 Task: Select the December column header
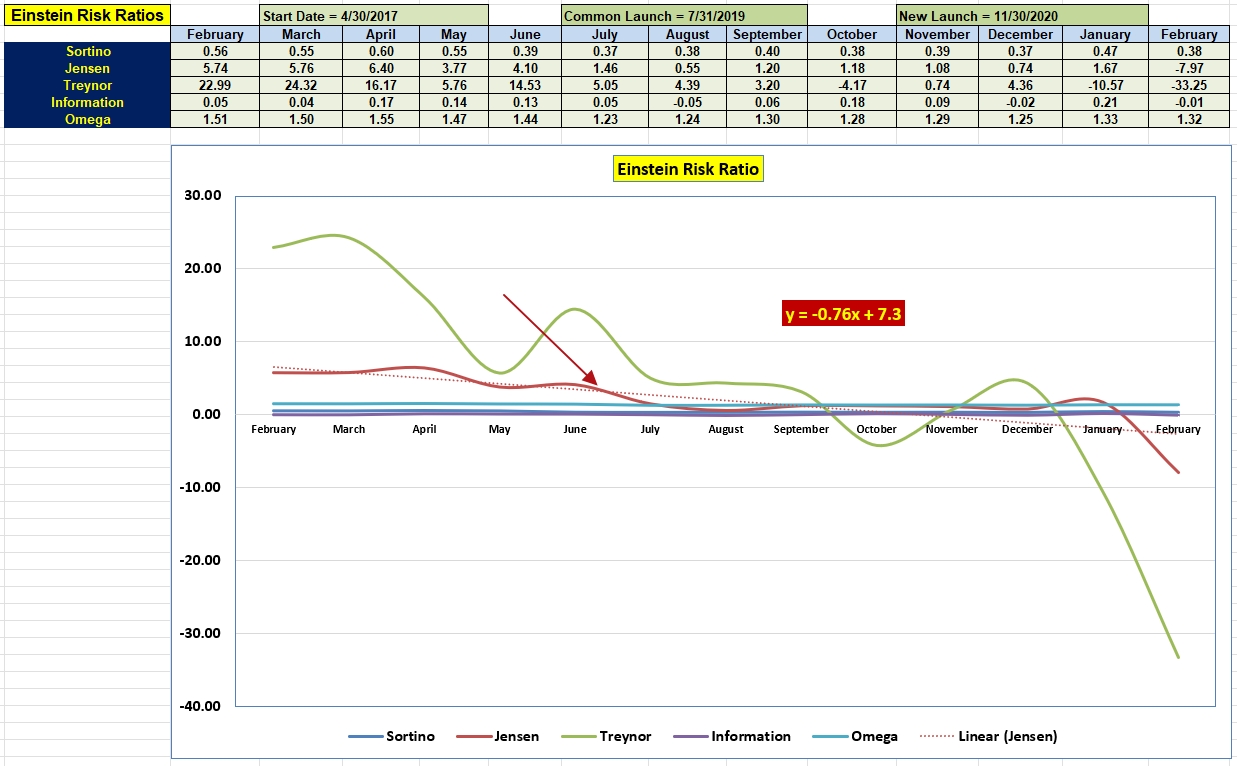point(1020,34)
